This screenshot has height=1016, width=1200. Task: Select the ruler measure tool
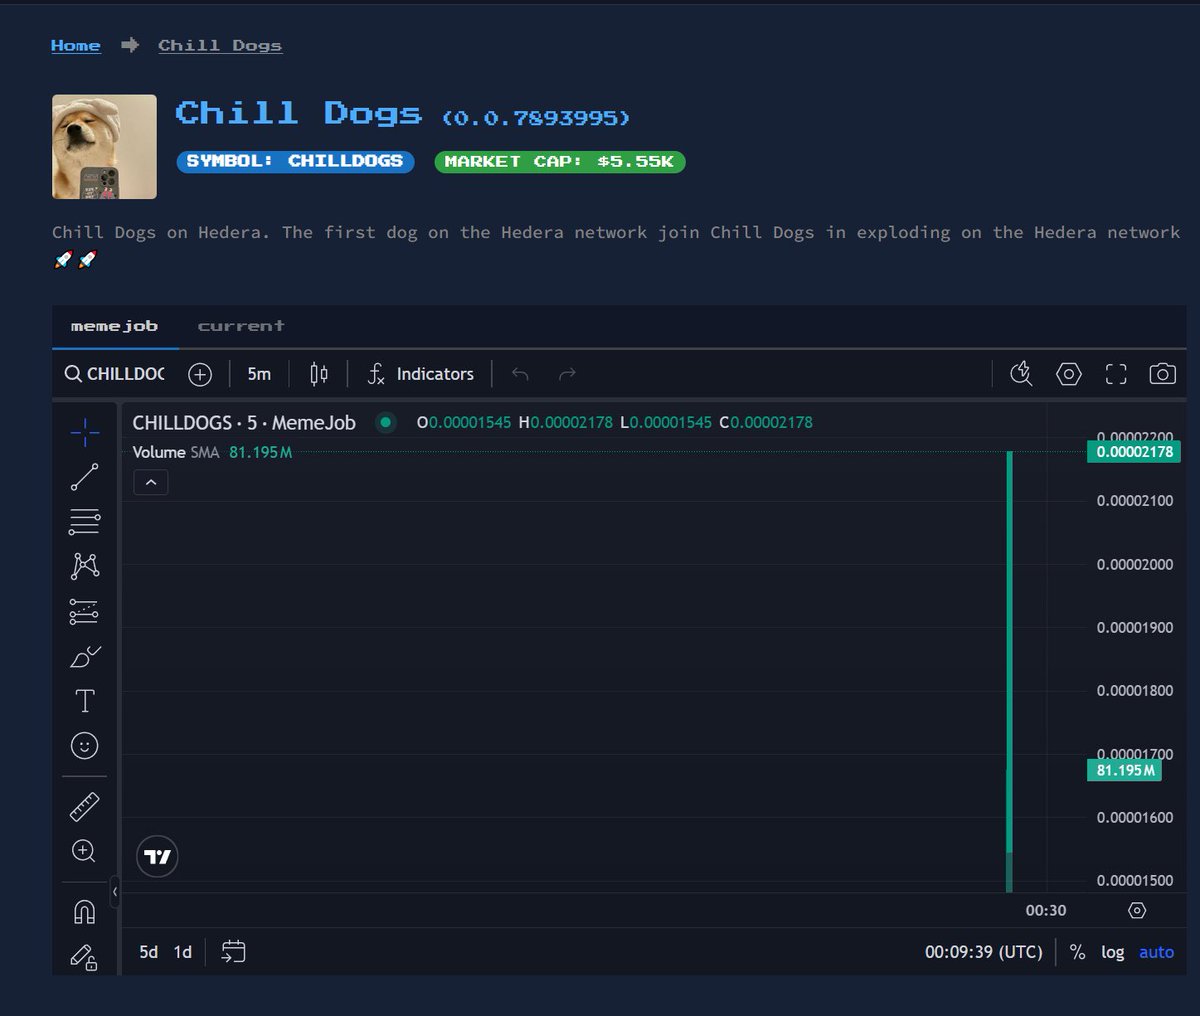coord(85,807)
